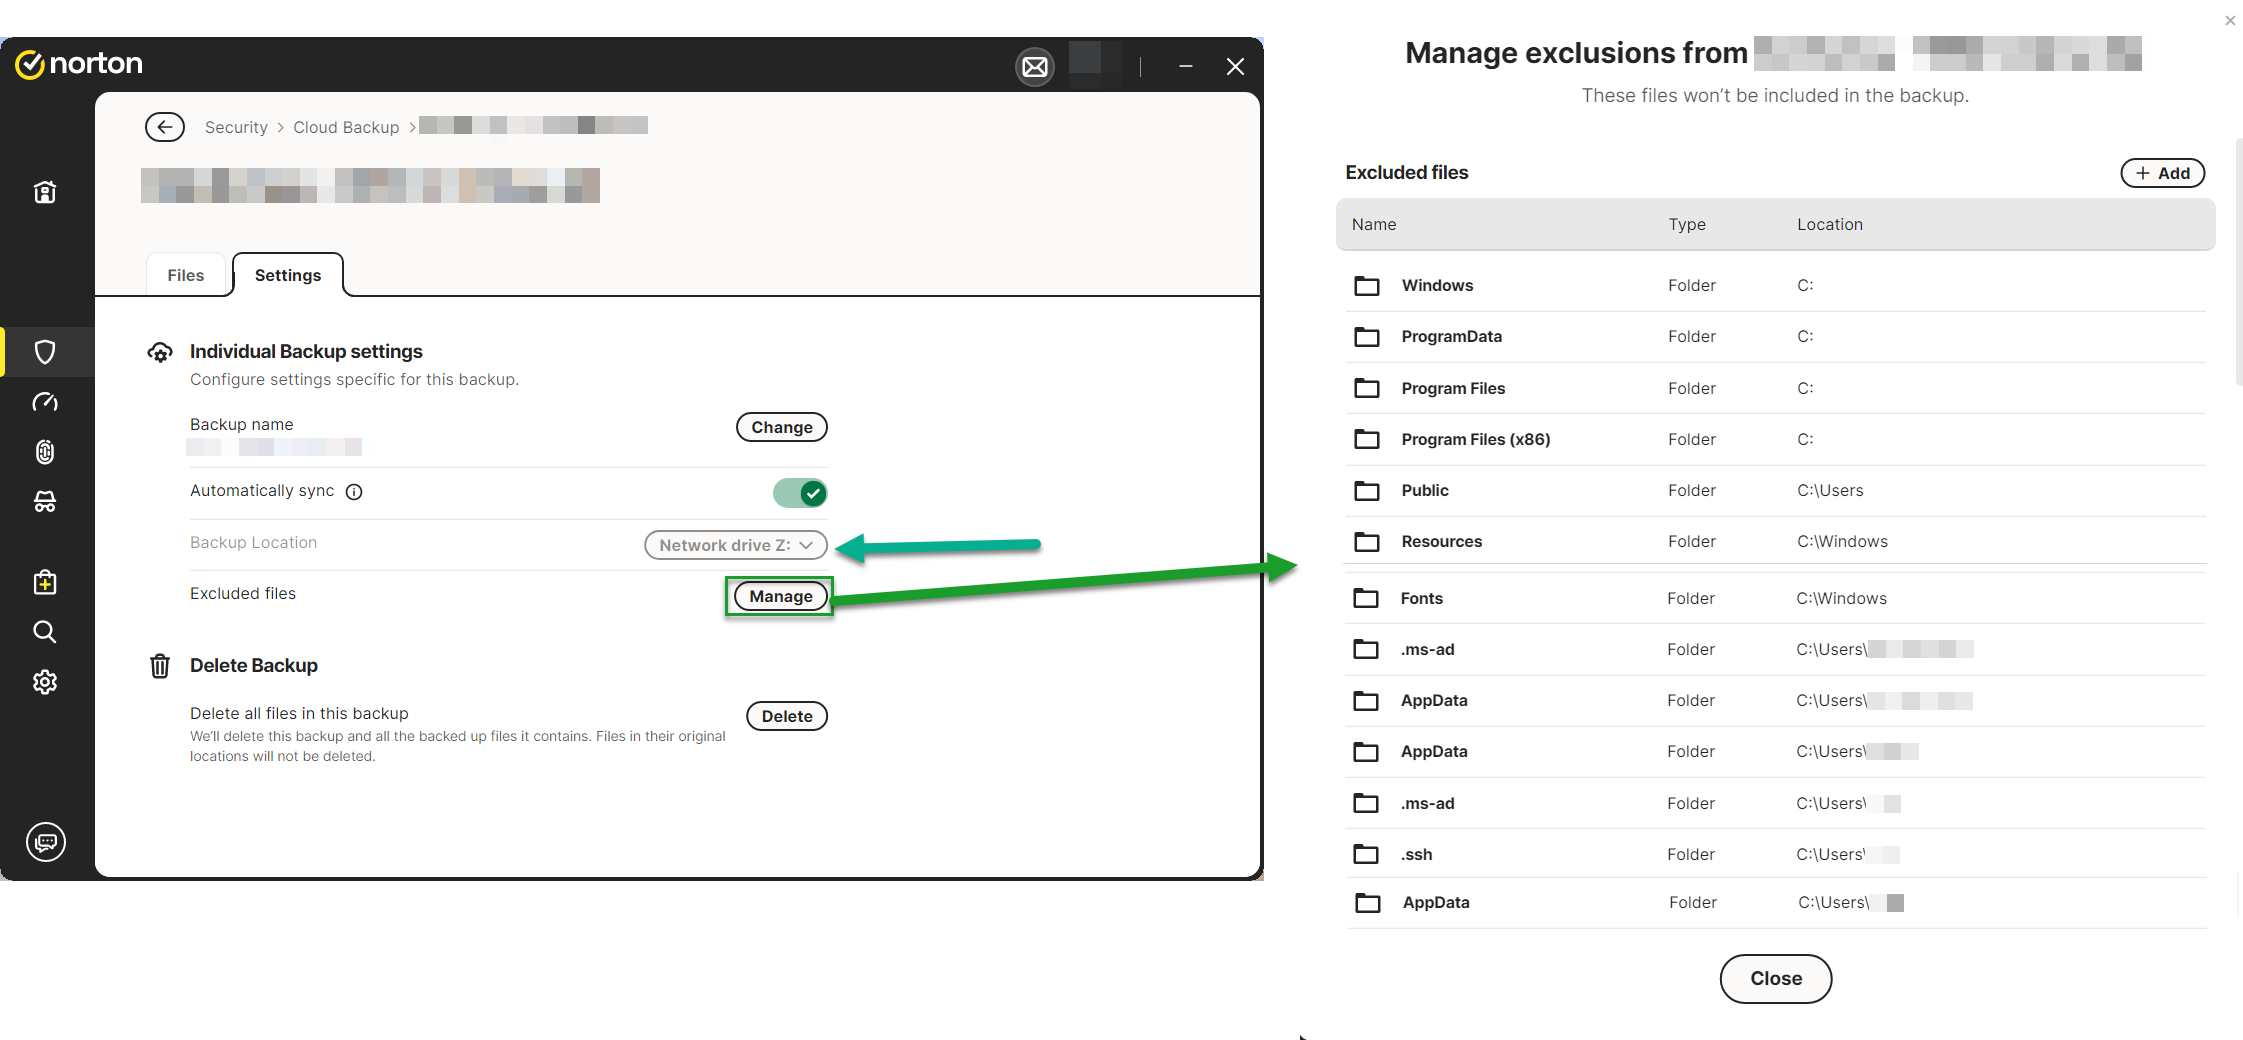Image resolution: width=2243 pixels, height=1040 pixels.
Task: Click the Excluded files heading in panel
Action: point(1407,172)
